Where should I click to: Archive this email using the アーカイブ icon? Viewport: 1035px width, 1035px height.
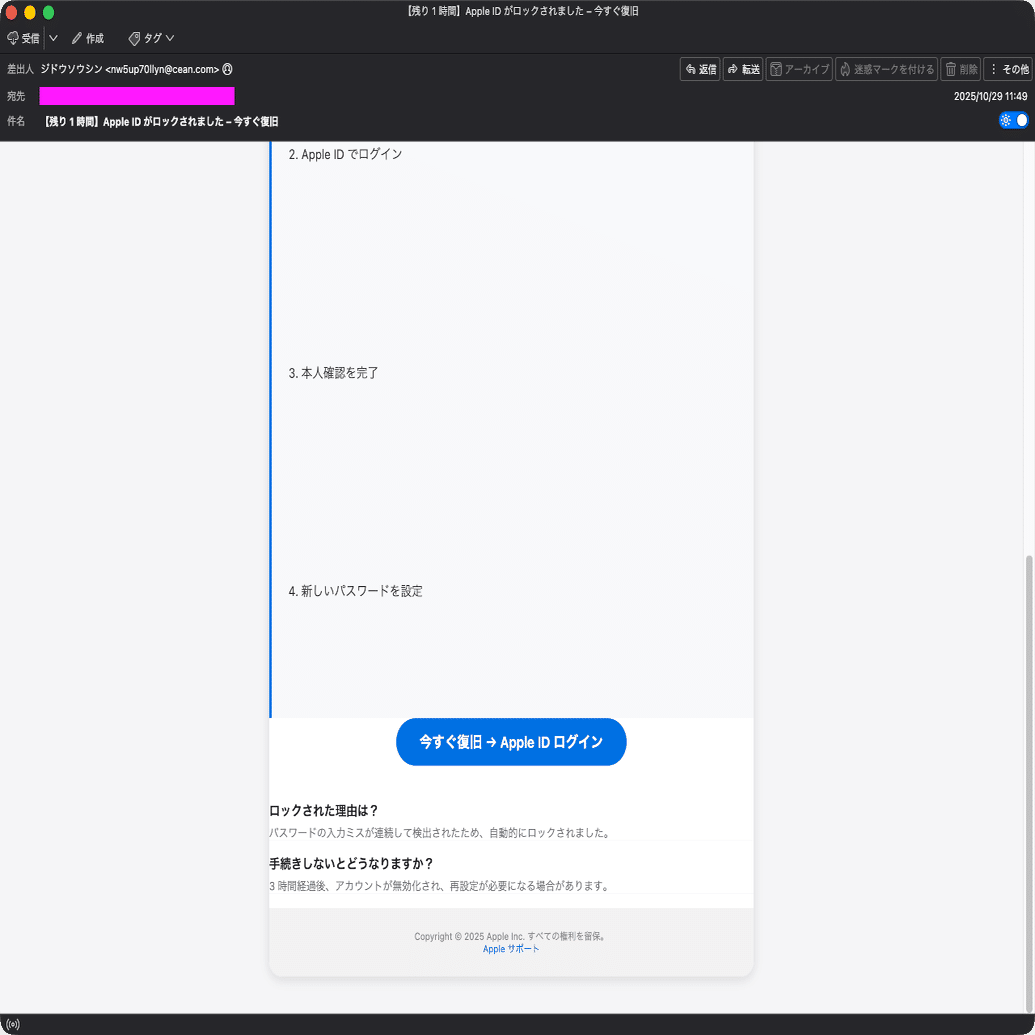click(x=799, y=69)
